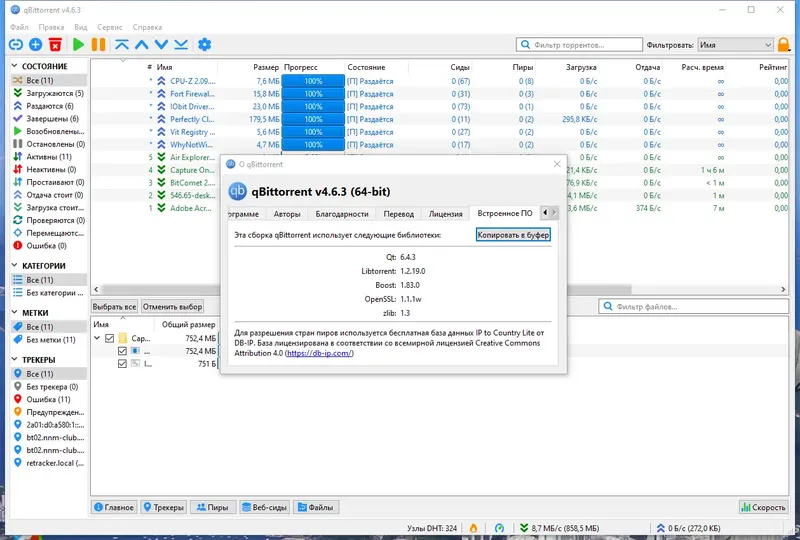This screenshot has width=800, height=540.
Task: Click the orange lock icon
Action: click(x=783, y=45)
